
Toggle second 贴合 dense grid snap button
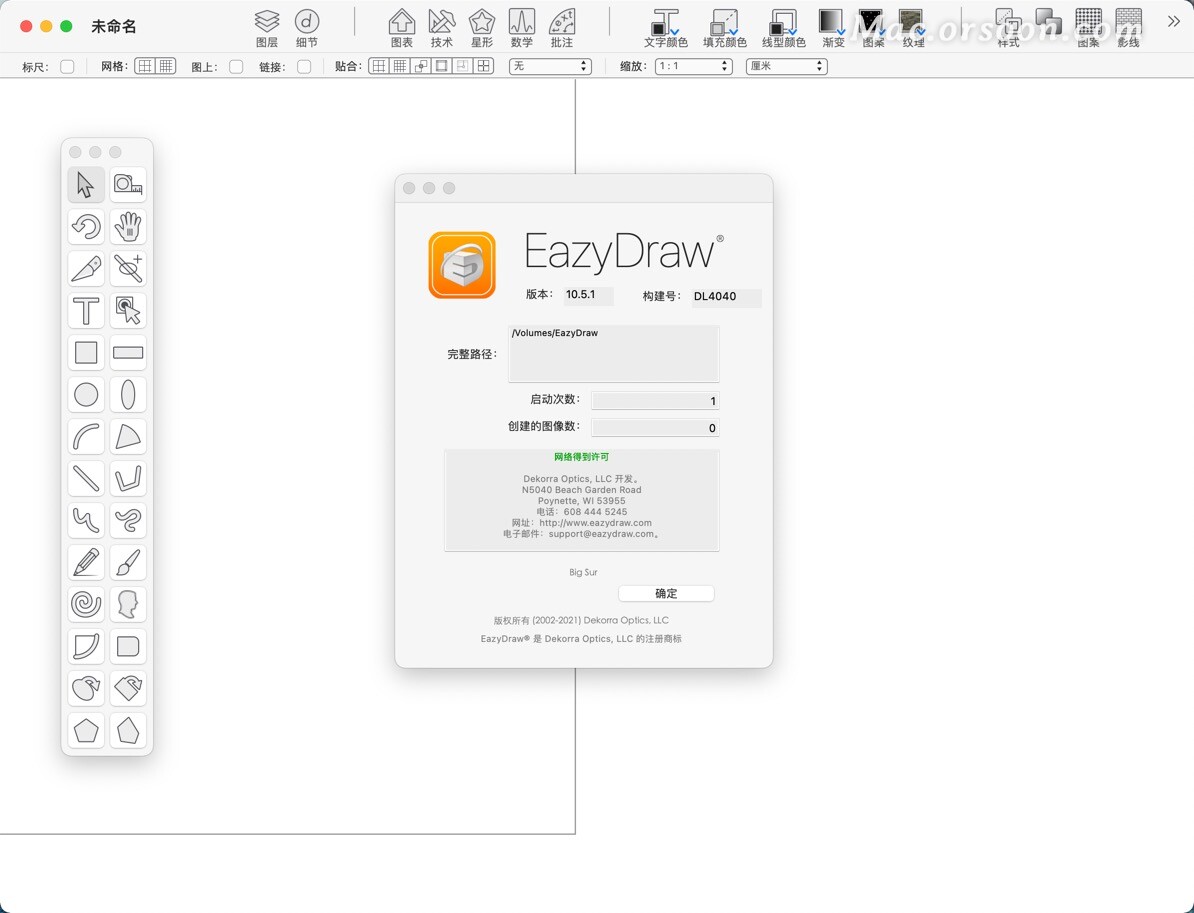point(399,66)
